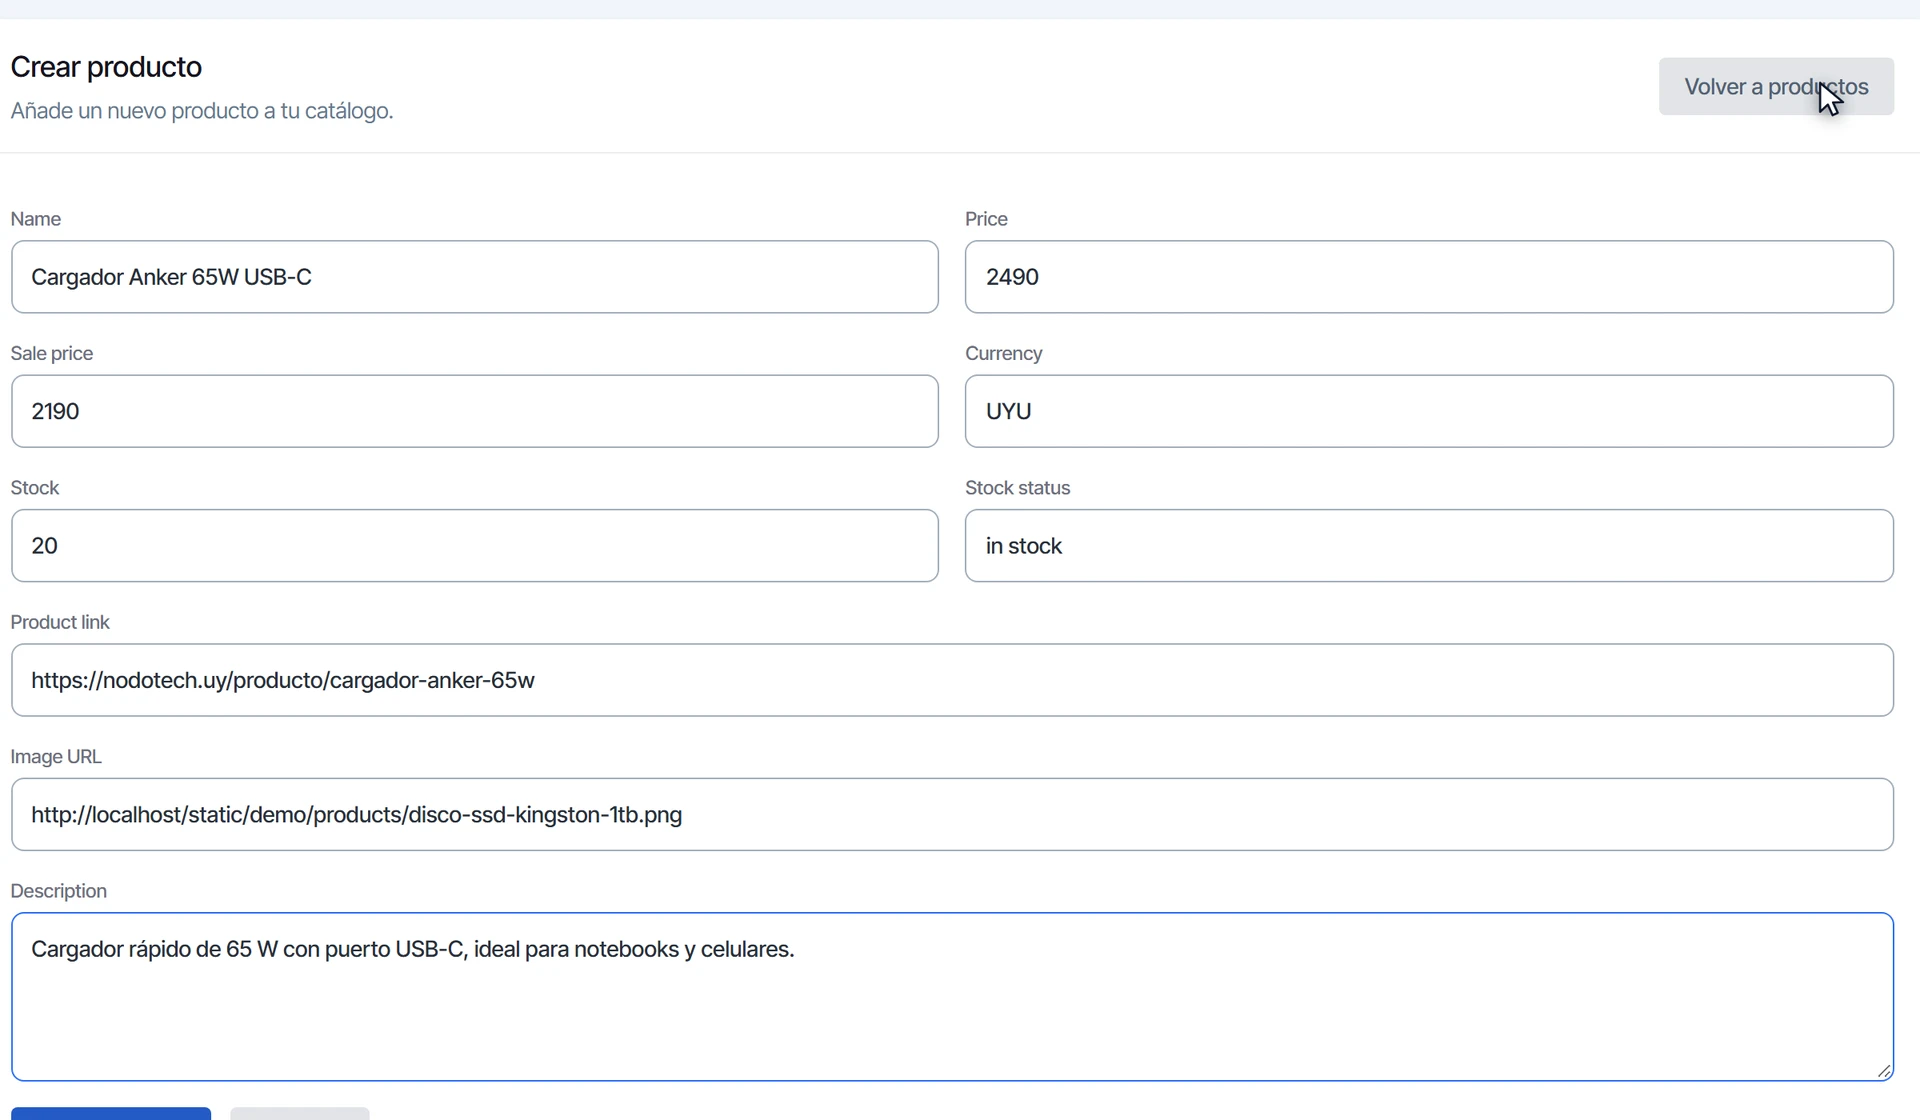This screenshot has width=1920, height=1120.
Task: Grab the Description textarea resize handle
Action: point(1884,1071)
